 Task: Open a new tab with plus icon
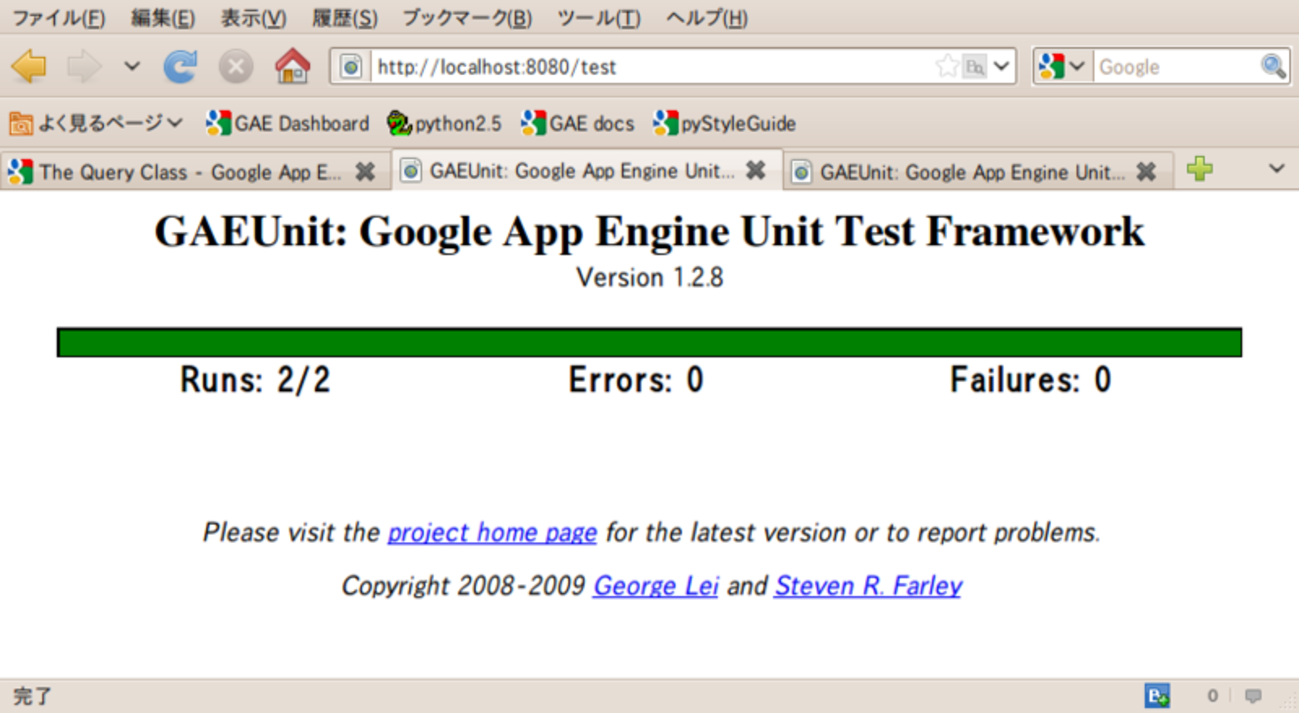(x=1200, y=170)
